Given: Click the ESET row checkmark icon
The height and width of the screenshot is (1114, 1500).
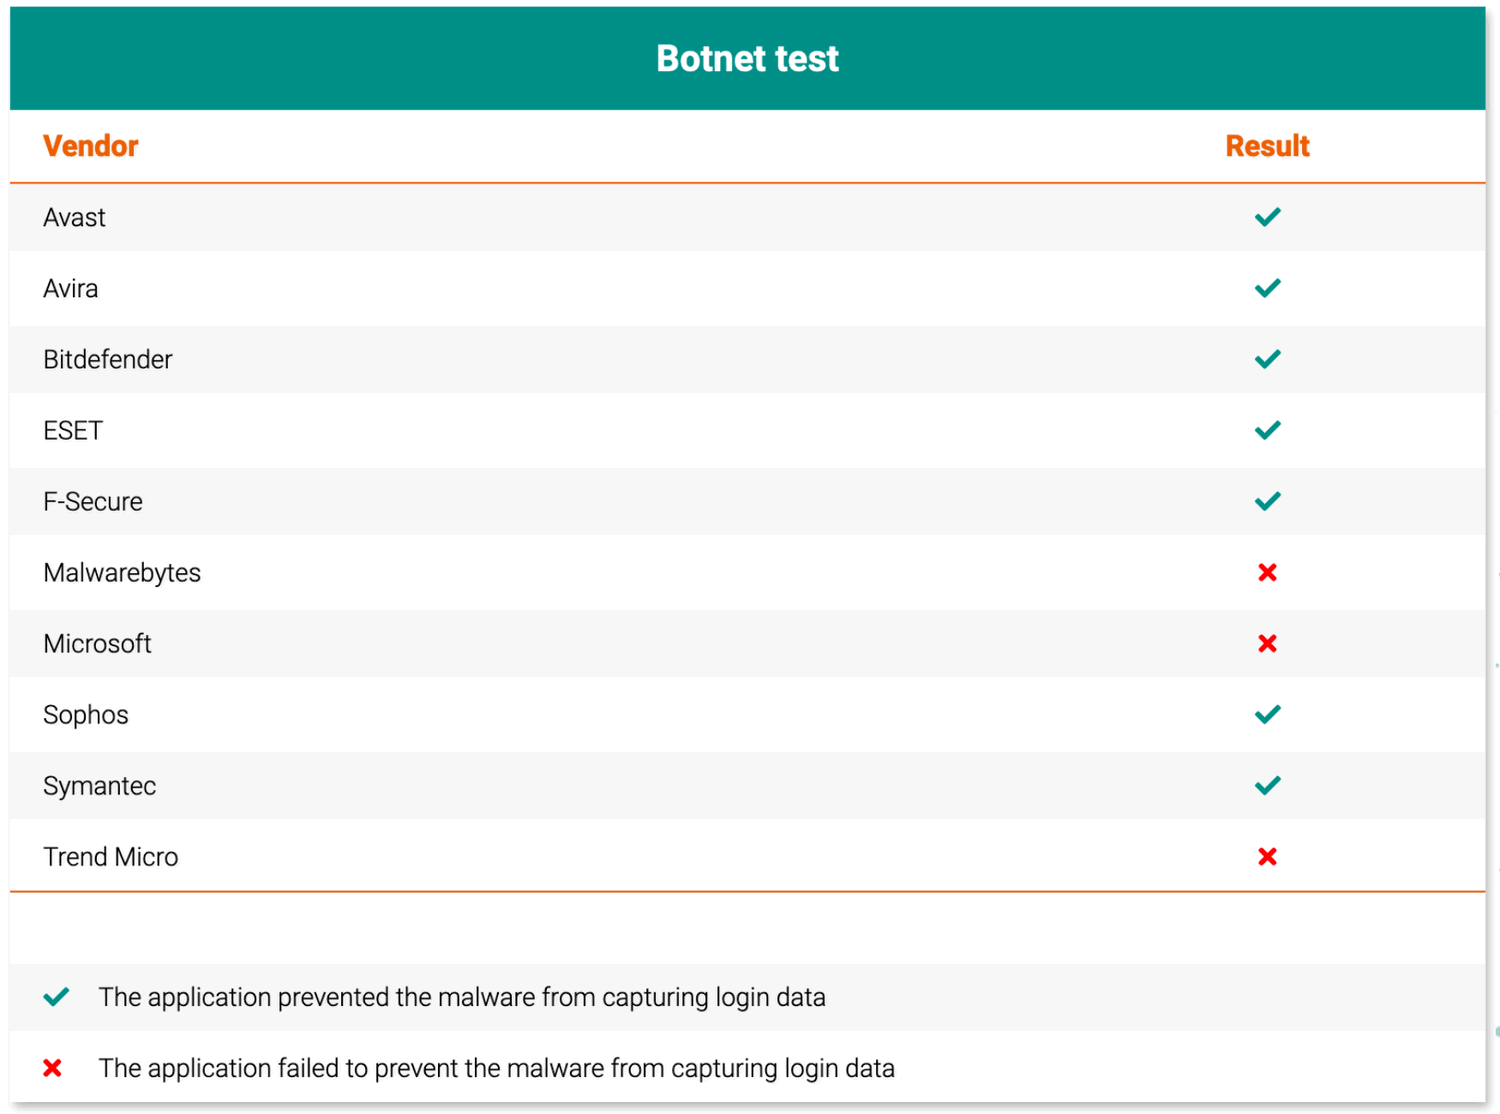Looking at the screenshot, I should [x=1267, y=430].
